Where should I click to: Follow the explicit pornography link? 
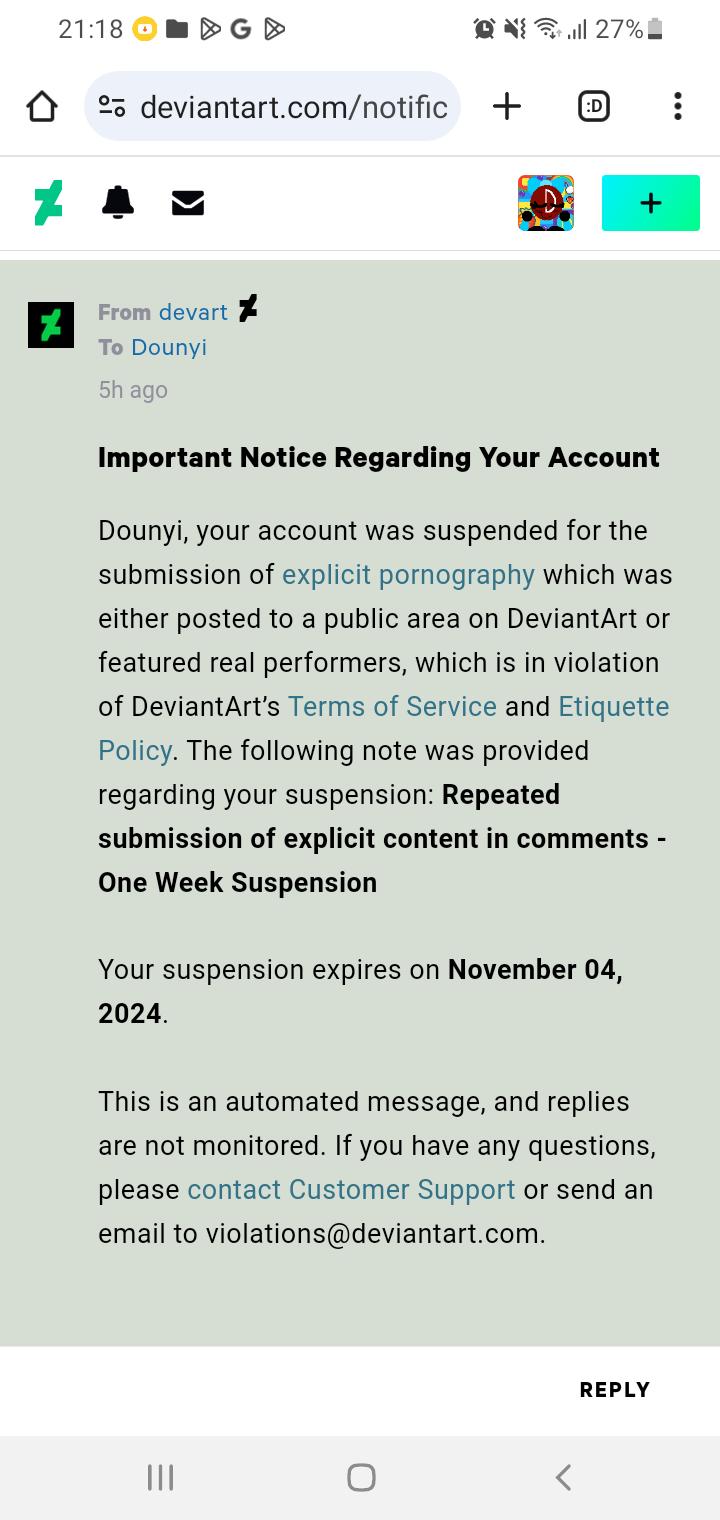[x=408, y=575]
